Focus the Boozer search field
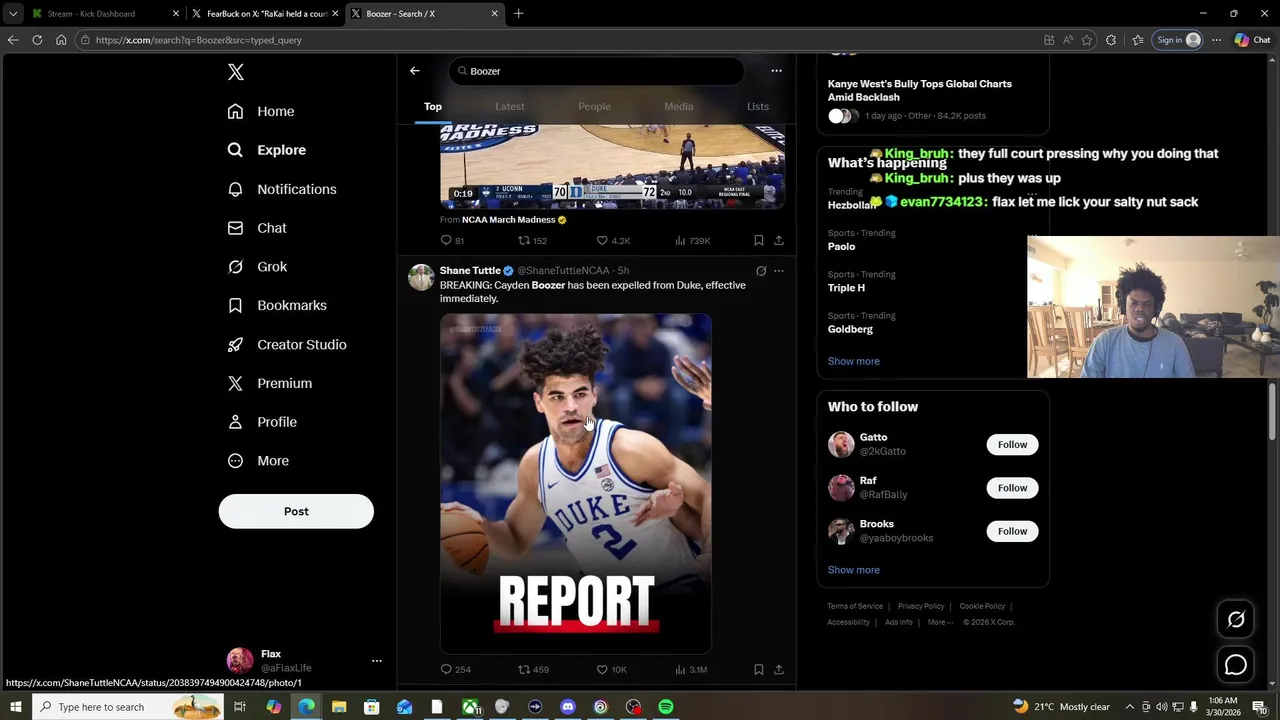Screen dimensions: 1280x720 pyautogui.click(x=596, y=71)
